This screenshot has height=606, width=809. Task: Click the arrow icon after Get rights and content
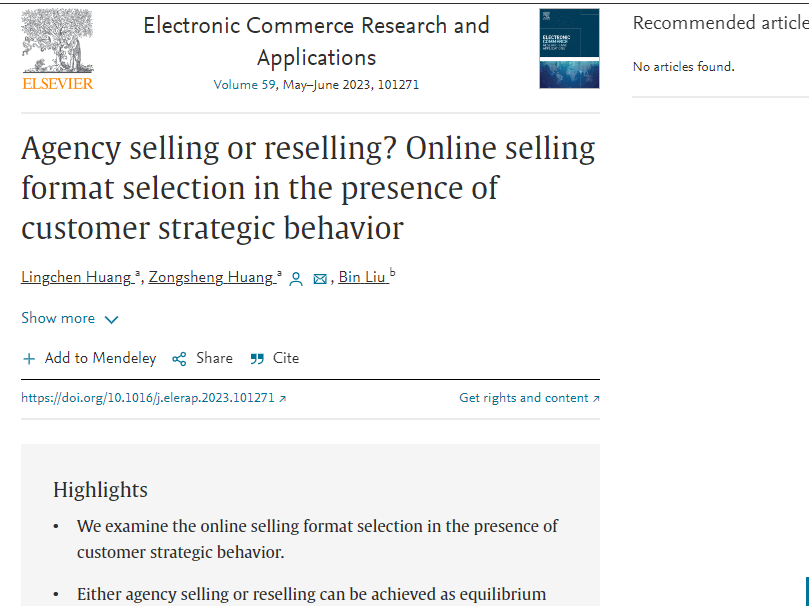(x=596, y=398)
